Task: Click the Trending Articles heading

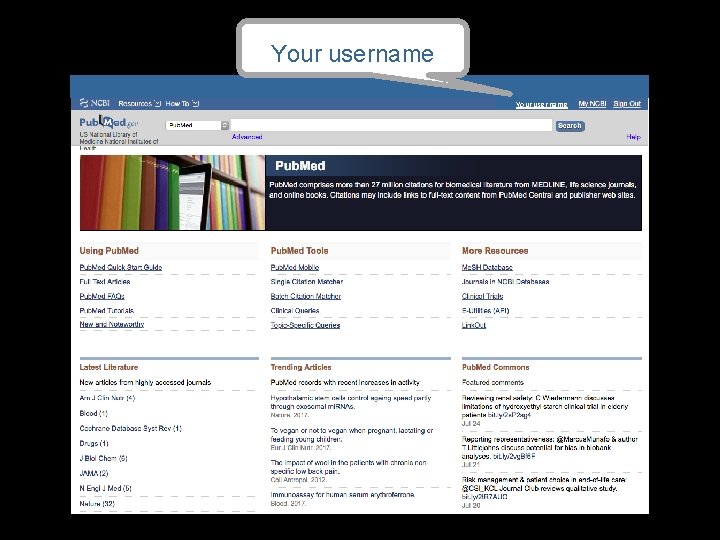Action: [301, 367]
